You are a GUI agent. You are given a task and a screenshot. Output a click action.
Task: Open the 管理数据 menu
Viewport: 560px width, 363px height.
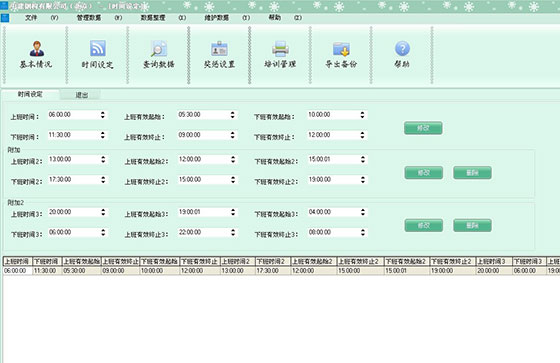tap(89, 18)
